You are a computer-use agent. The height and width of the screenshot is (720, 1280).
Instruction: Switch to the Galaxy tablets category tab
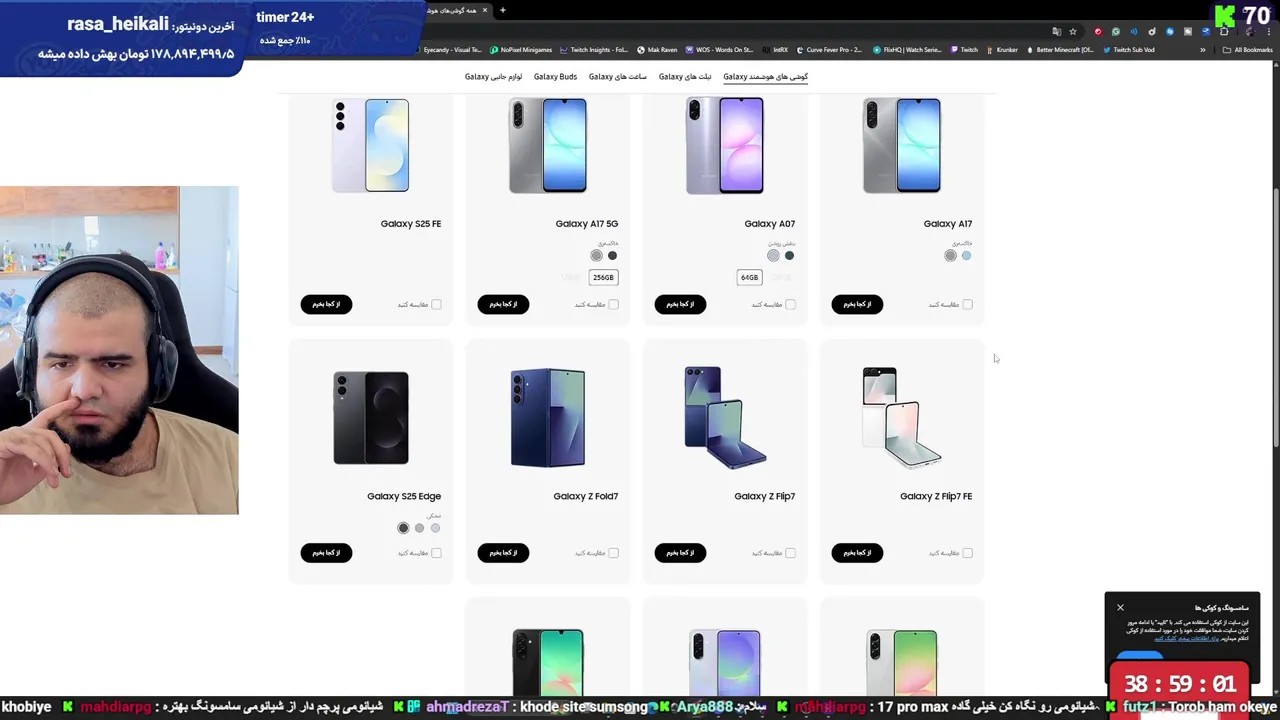pos(685,77)
